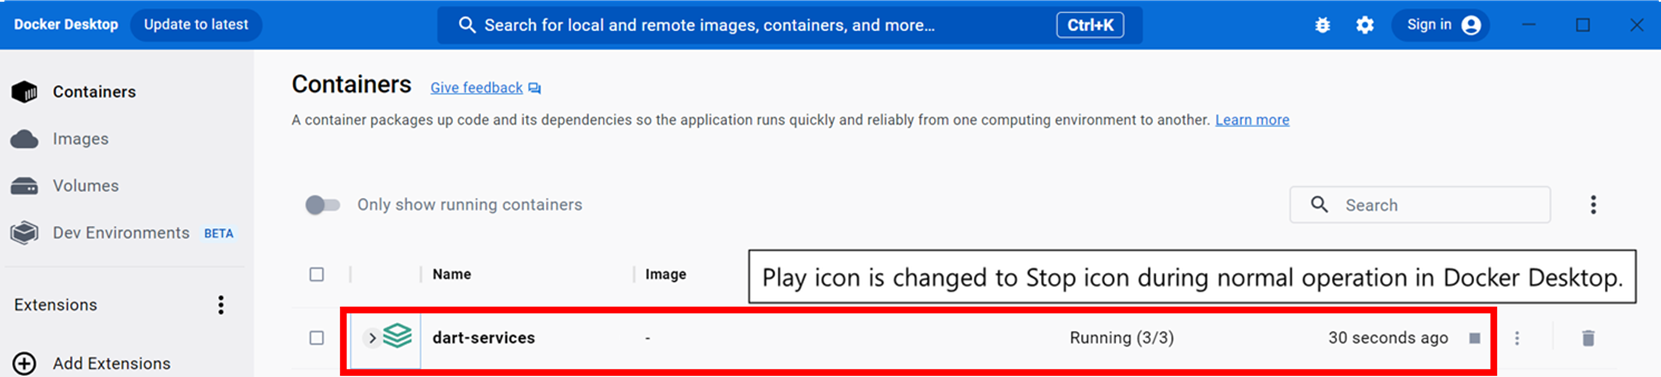This screenshot has height=377, width=1661.
Task: Click the user avatar icon
Action: (1471, 25)
